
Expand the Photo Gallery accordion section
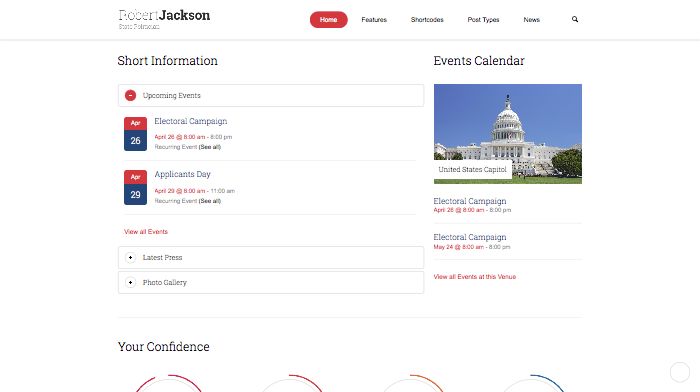[x=271, y=283]
